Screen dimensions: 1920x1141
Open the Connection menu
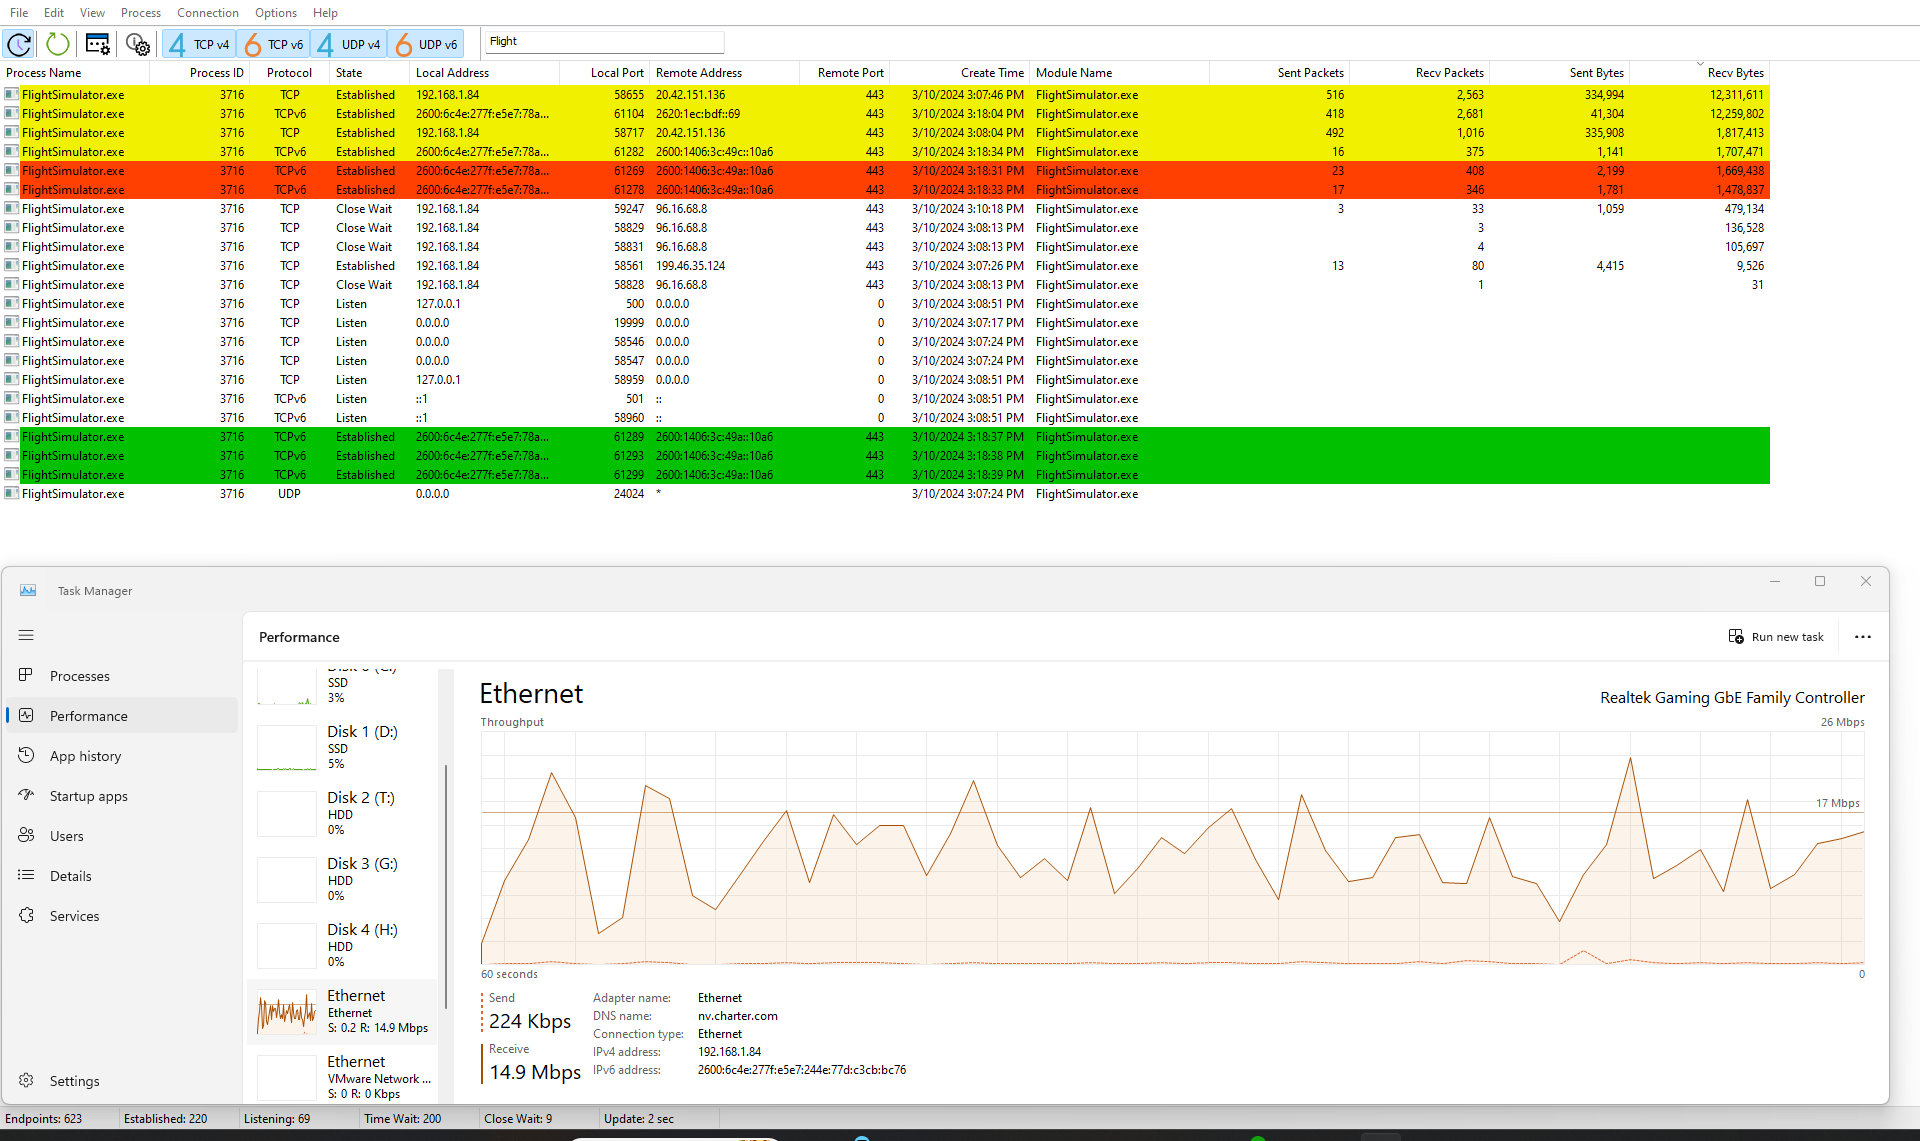(x=207, y=13)
